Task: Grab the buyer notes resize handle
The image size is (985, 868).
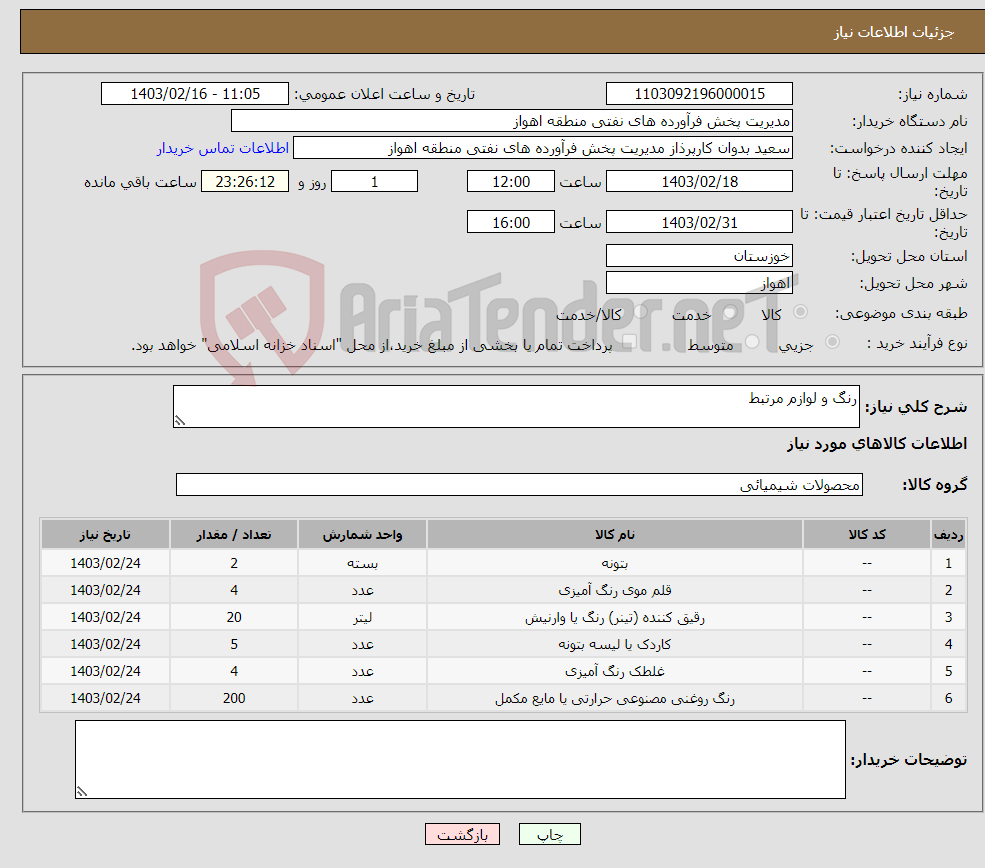Action: click(x=82, y=792)
